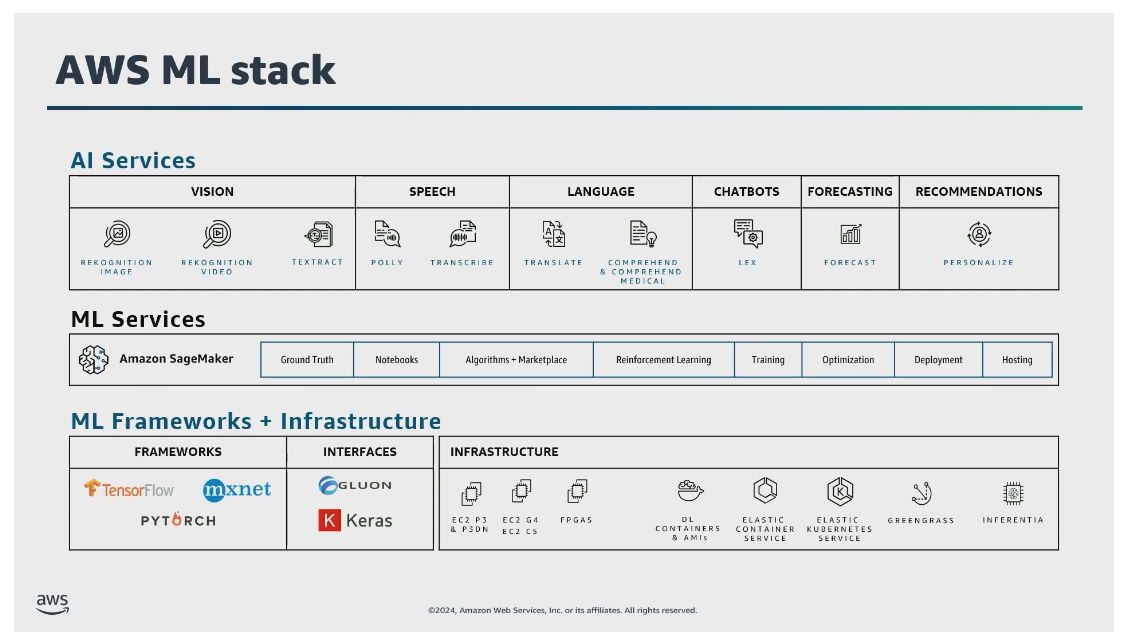Click the VISION column header

point(212,192)
